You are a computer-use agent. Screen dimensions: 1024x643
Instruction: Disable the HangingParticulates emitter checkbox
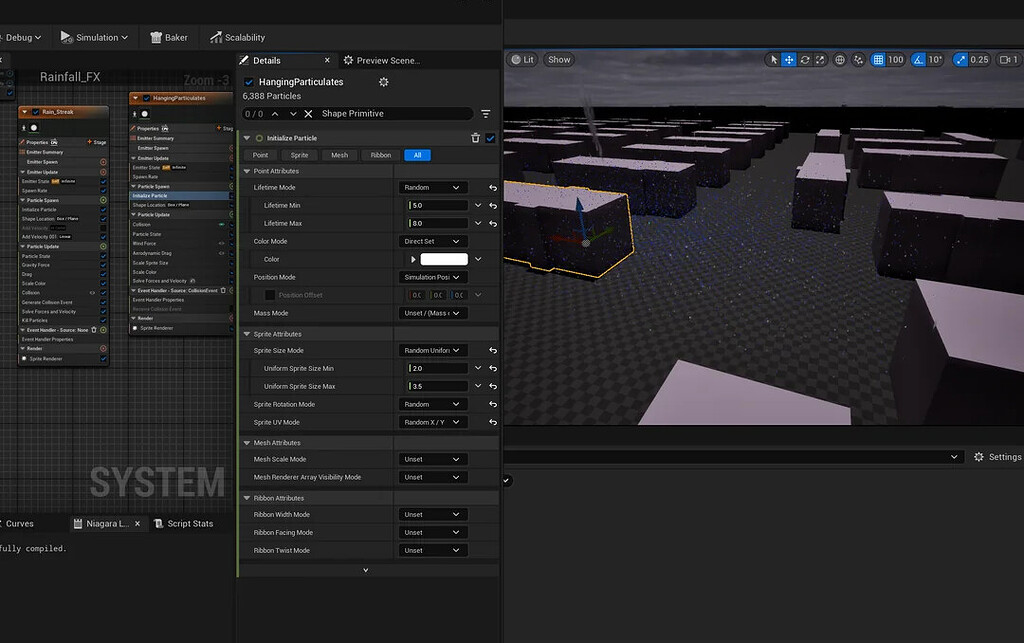pos(249,82)
